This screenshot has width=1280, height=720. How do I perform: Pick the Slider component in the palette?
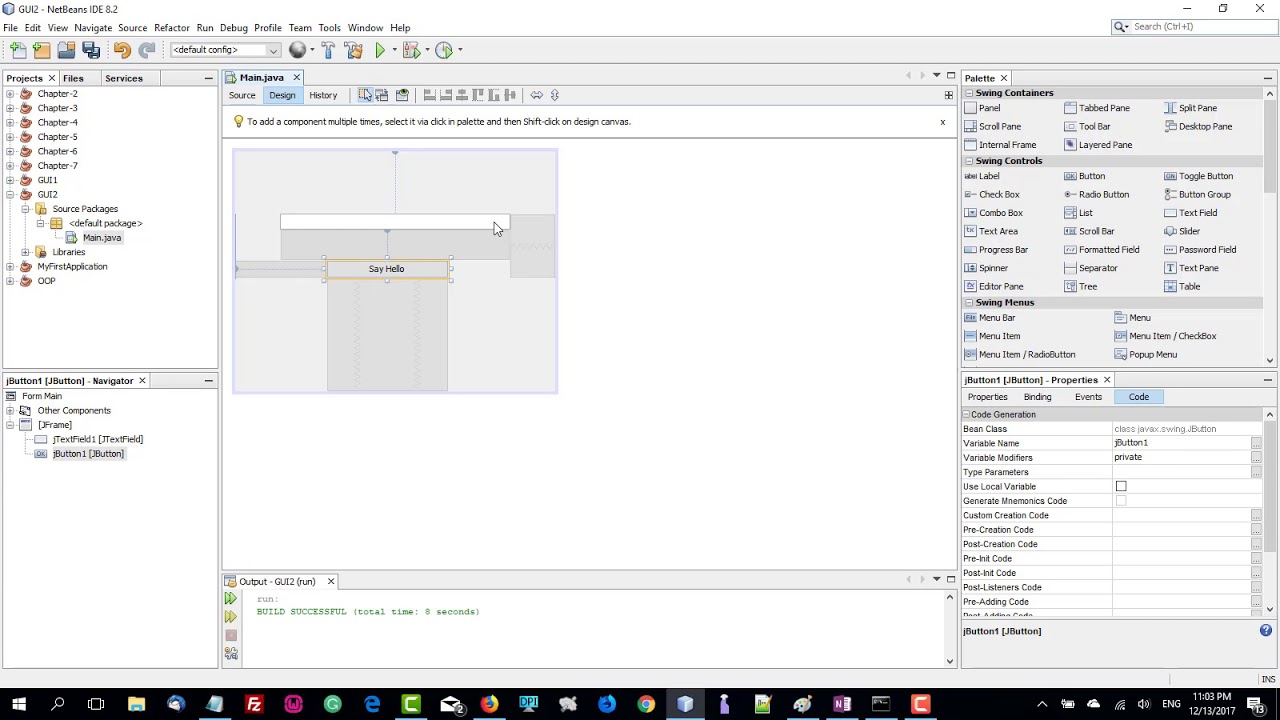[1182, 231]
